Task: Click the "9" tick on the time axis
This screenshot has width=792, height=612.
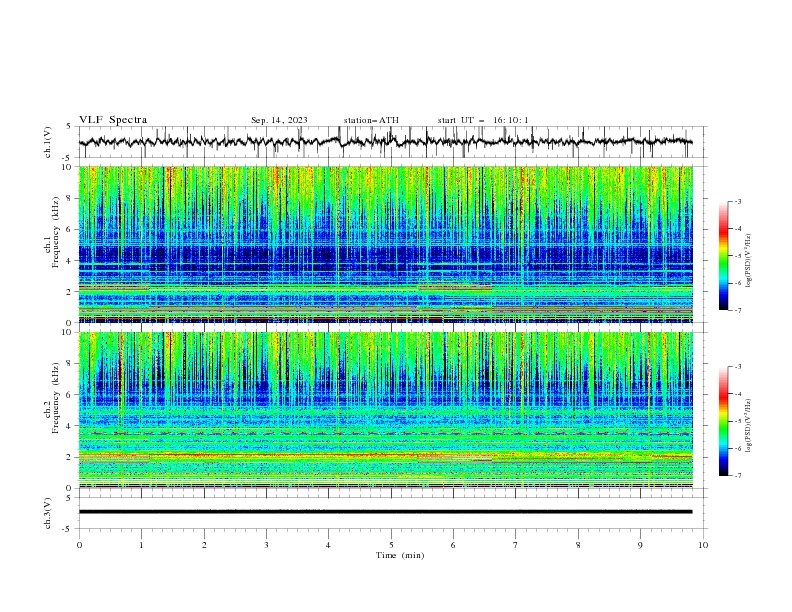Action: click(640, 545)
